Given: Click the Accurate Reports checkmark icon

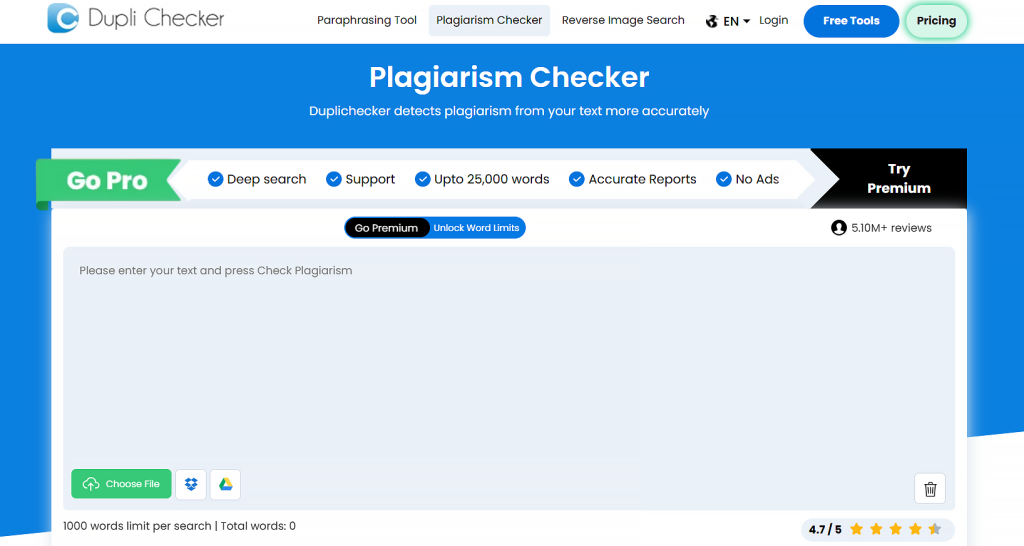Looking at the screenshot, I should point(577,179).
